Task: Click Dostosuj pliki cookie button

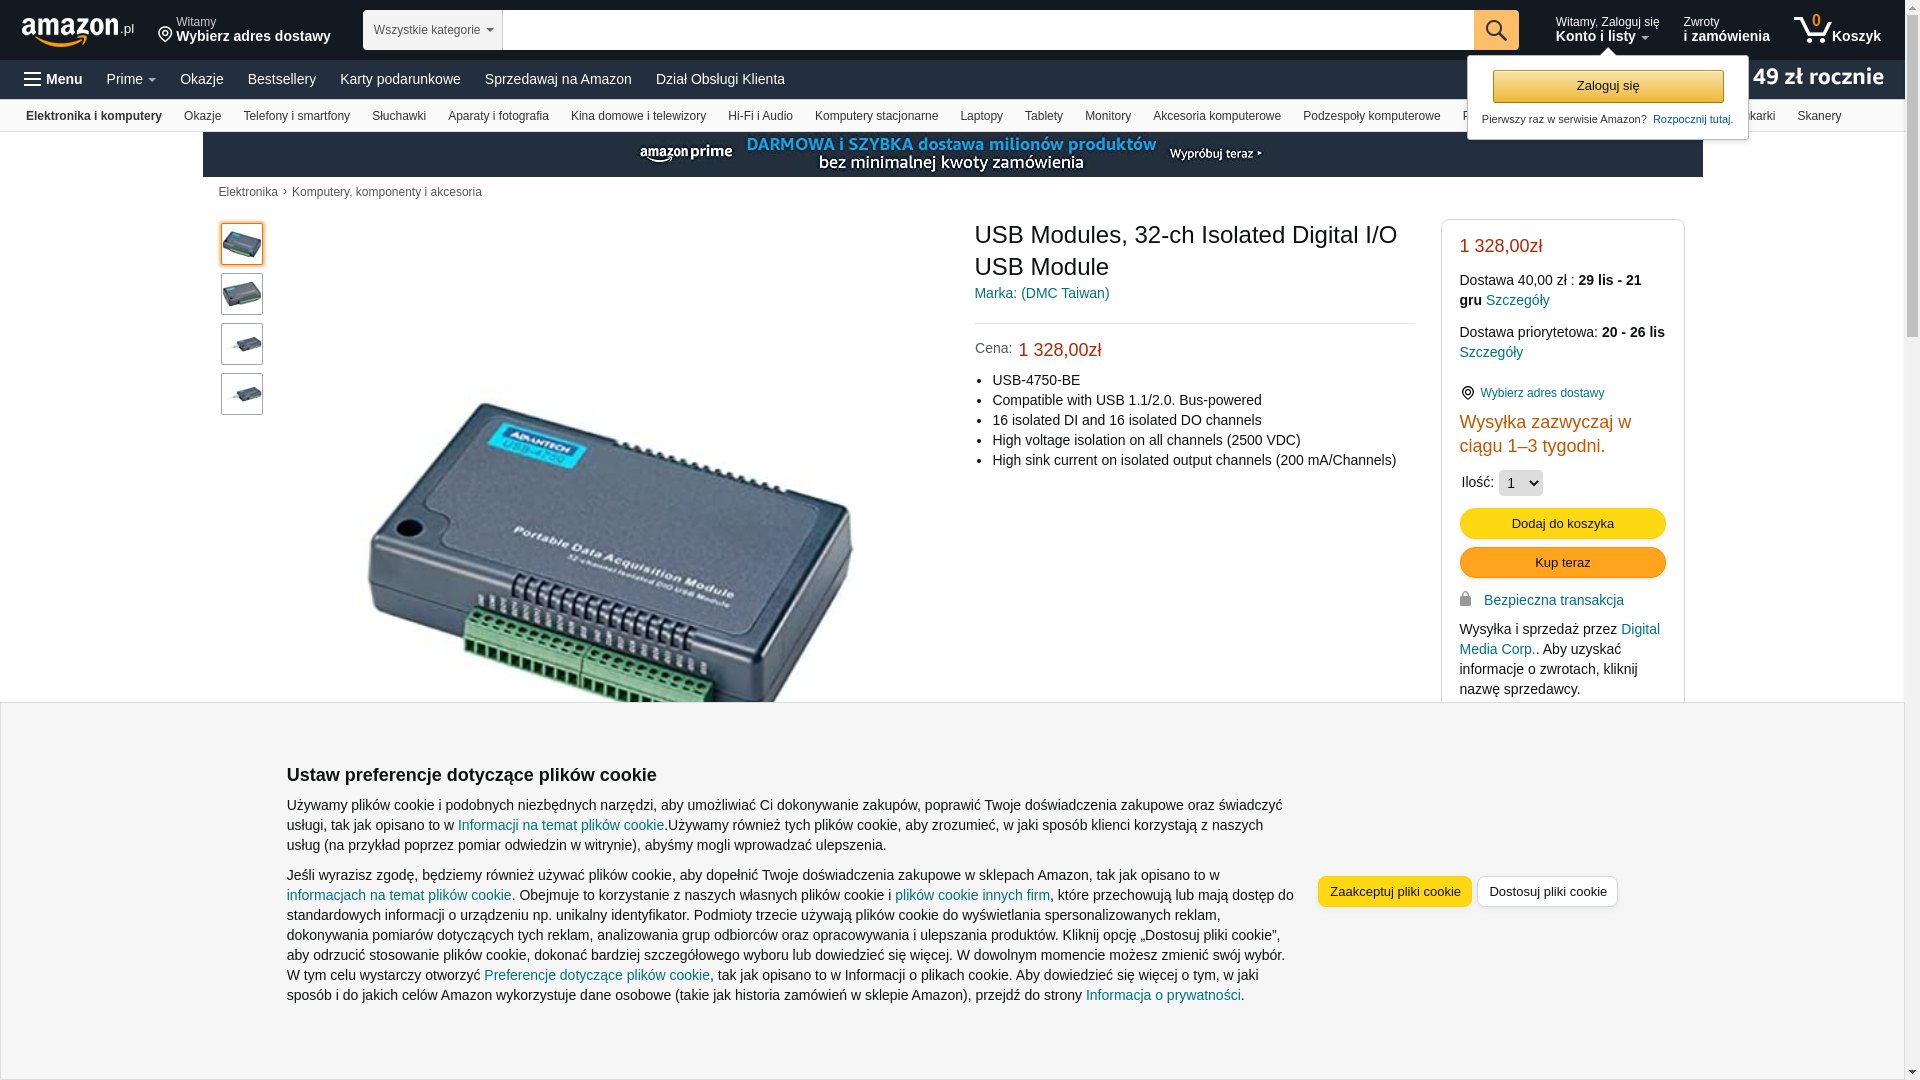Action: [x=1547, y=892]
